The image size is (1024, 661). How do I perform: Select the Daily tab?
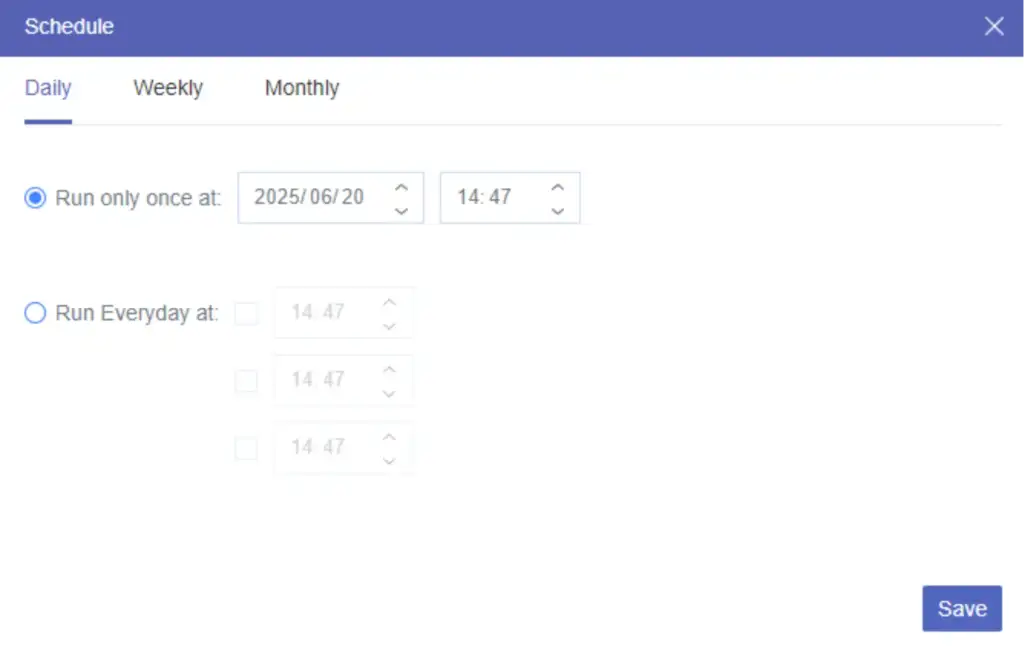click(x=47, y=88)
